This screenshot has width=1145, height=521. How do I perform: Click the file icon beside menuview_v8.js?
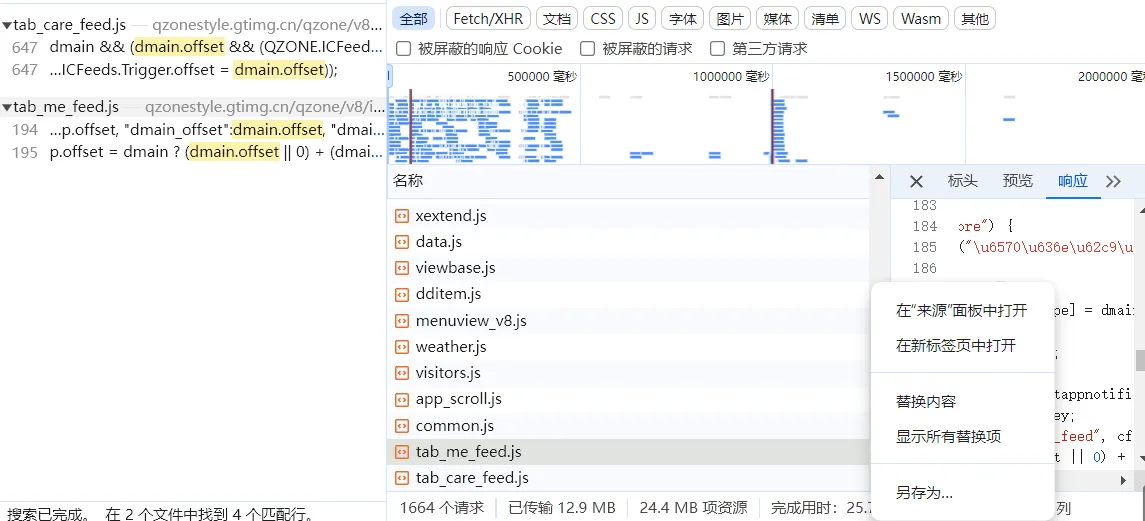coord(401,321)
